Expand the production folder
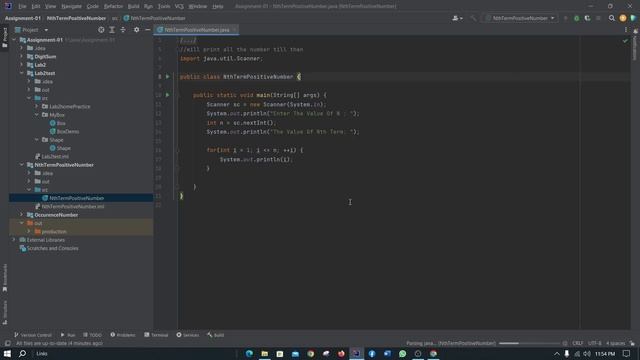 (29, 231)
